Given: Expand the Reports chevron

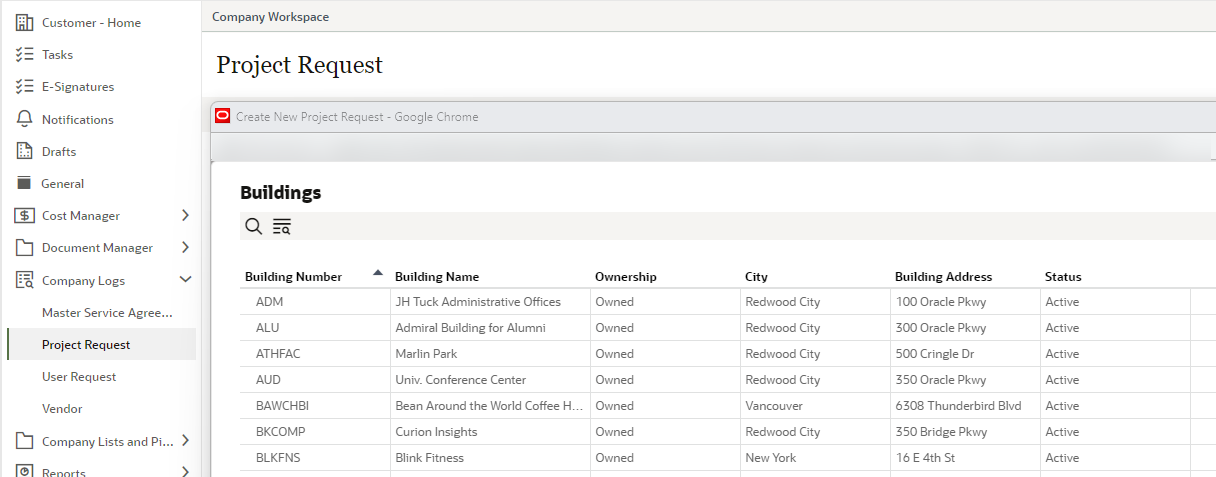Looking at the screenshot, I should pos(185,472).
